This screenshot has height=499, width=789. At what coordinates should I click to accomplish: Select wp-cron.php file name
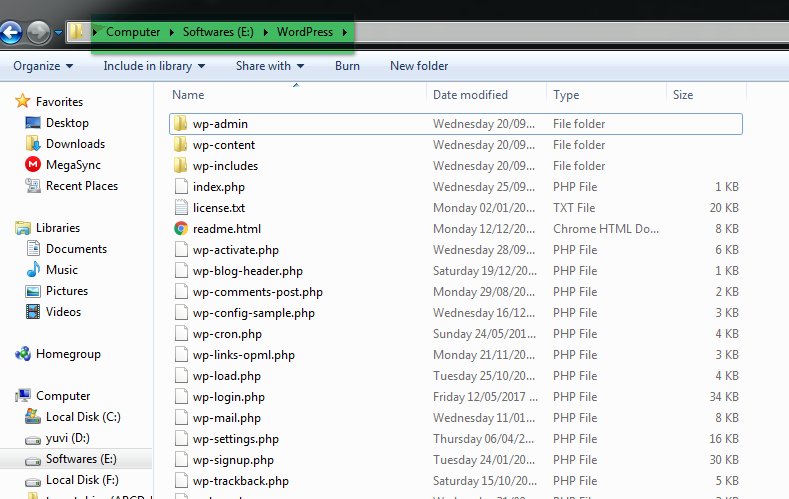point(227,334)
